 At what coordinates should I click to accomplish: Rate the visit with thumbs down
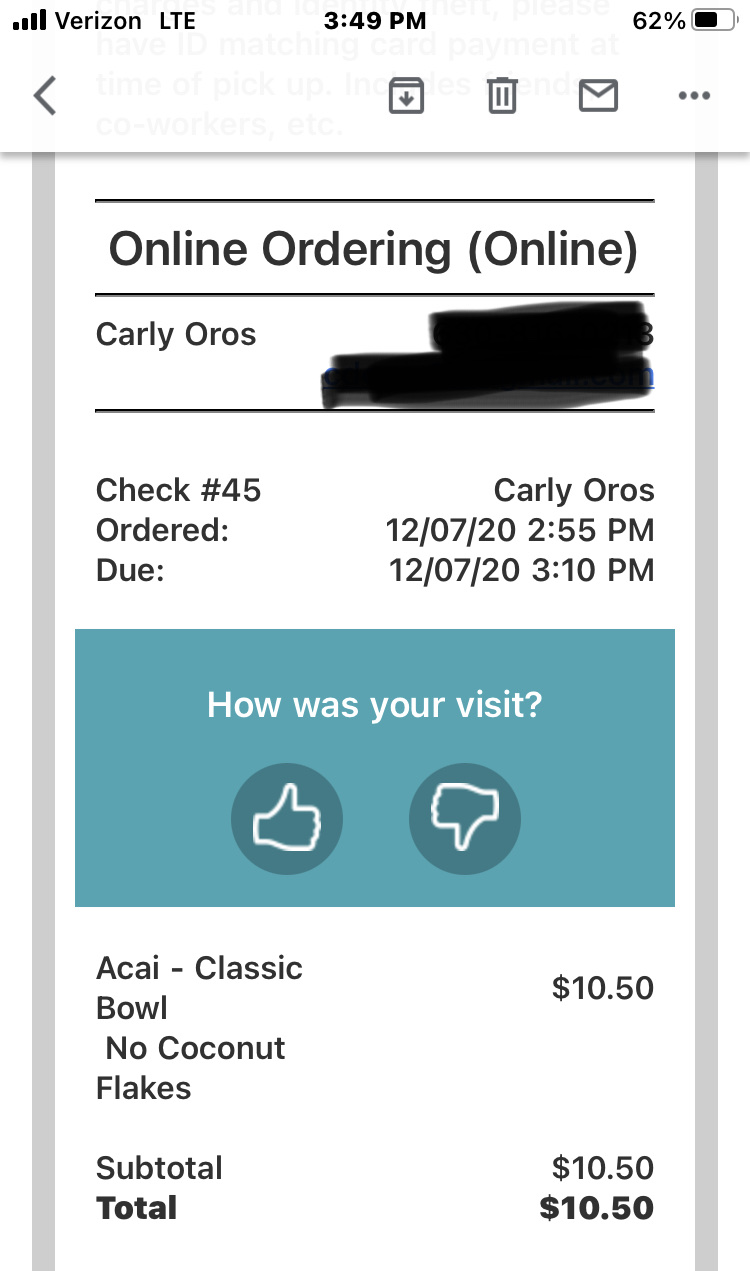pyautogui.click(x=464, y=819)
